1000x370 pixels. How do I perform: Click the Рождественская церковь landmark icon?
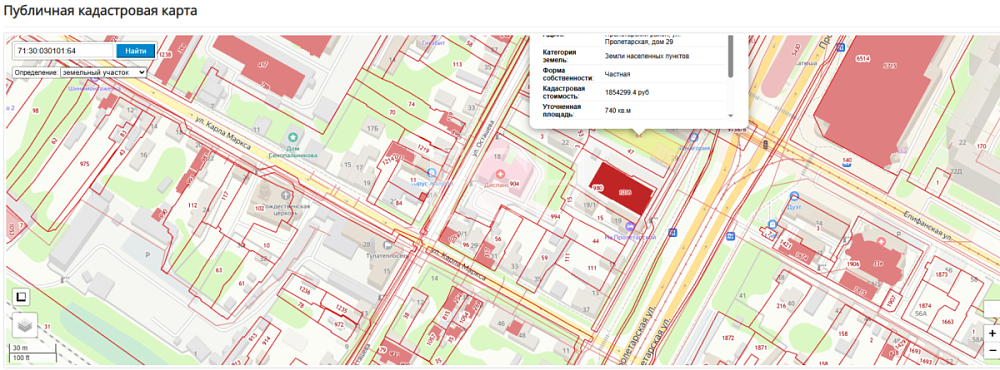pyautogui.click(x=284, y=195)
